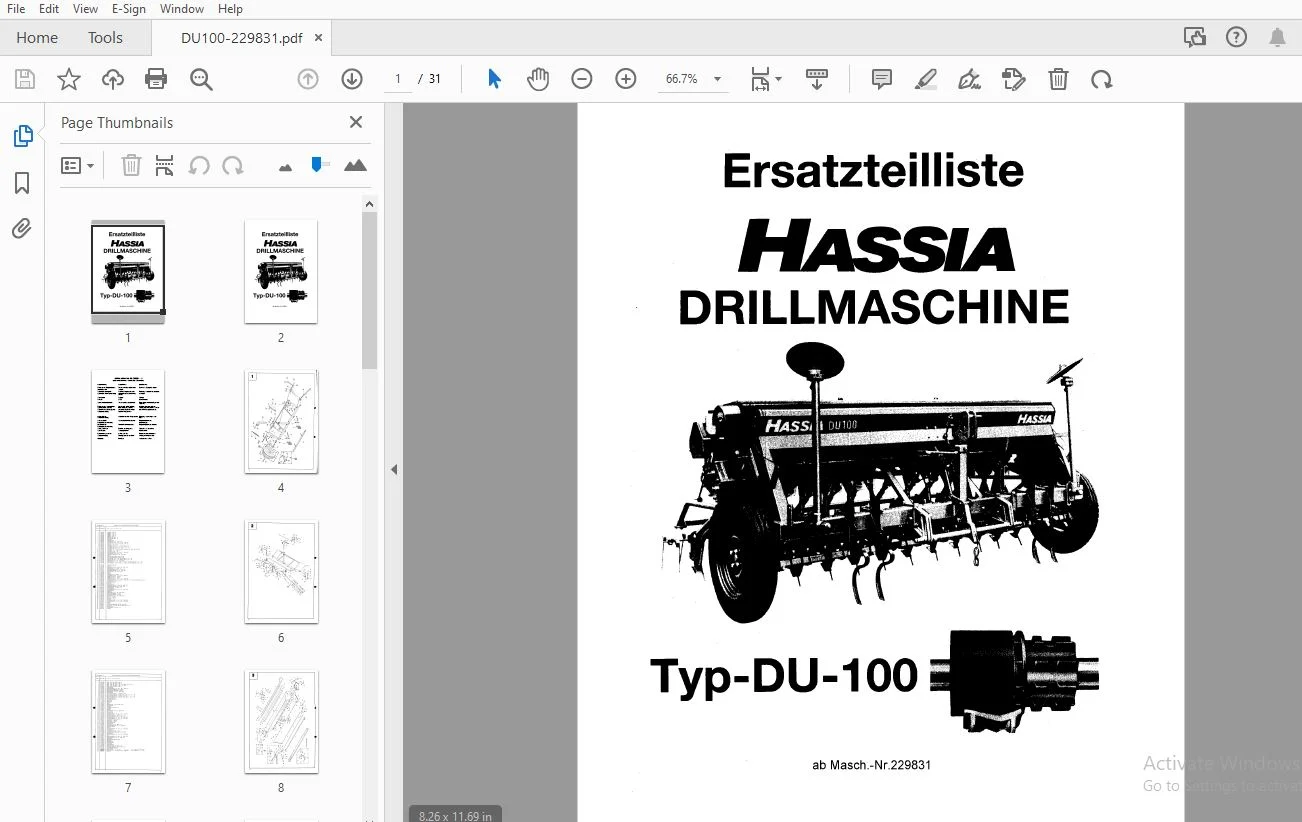Adjust the thumbnail size slider
The image size is (1302, 822).
(x=319, y=164)
